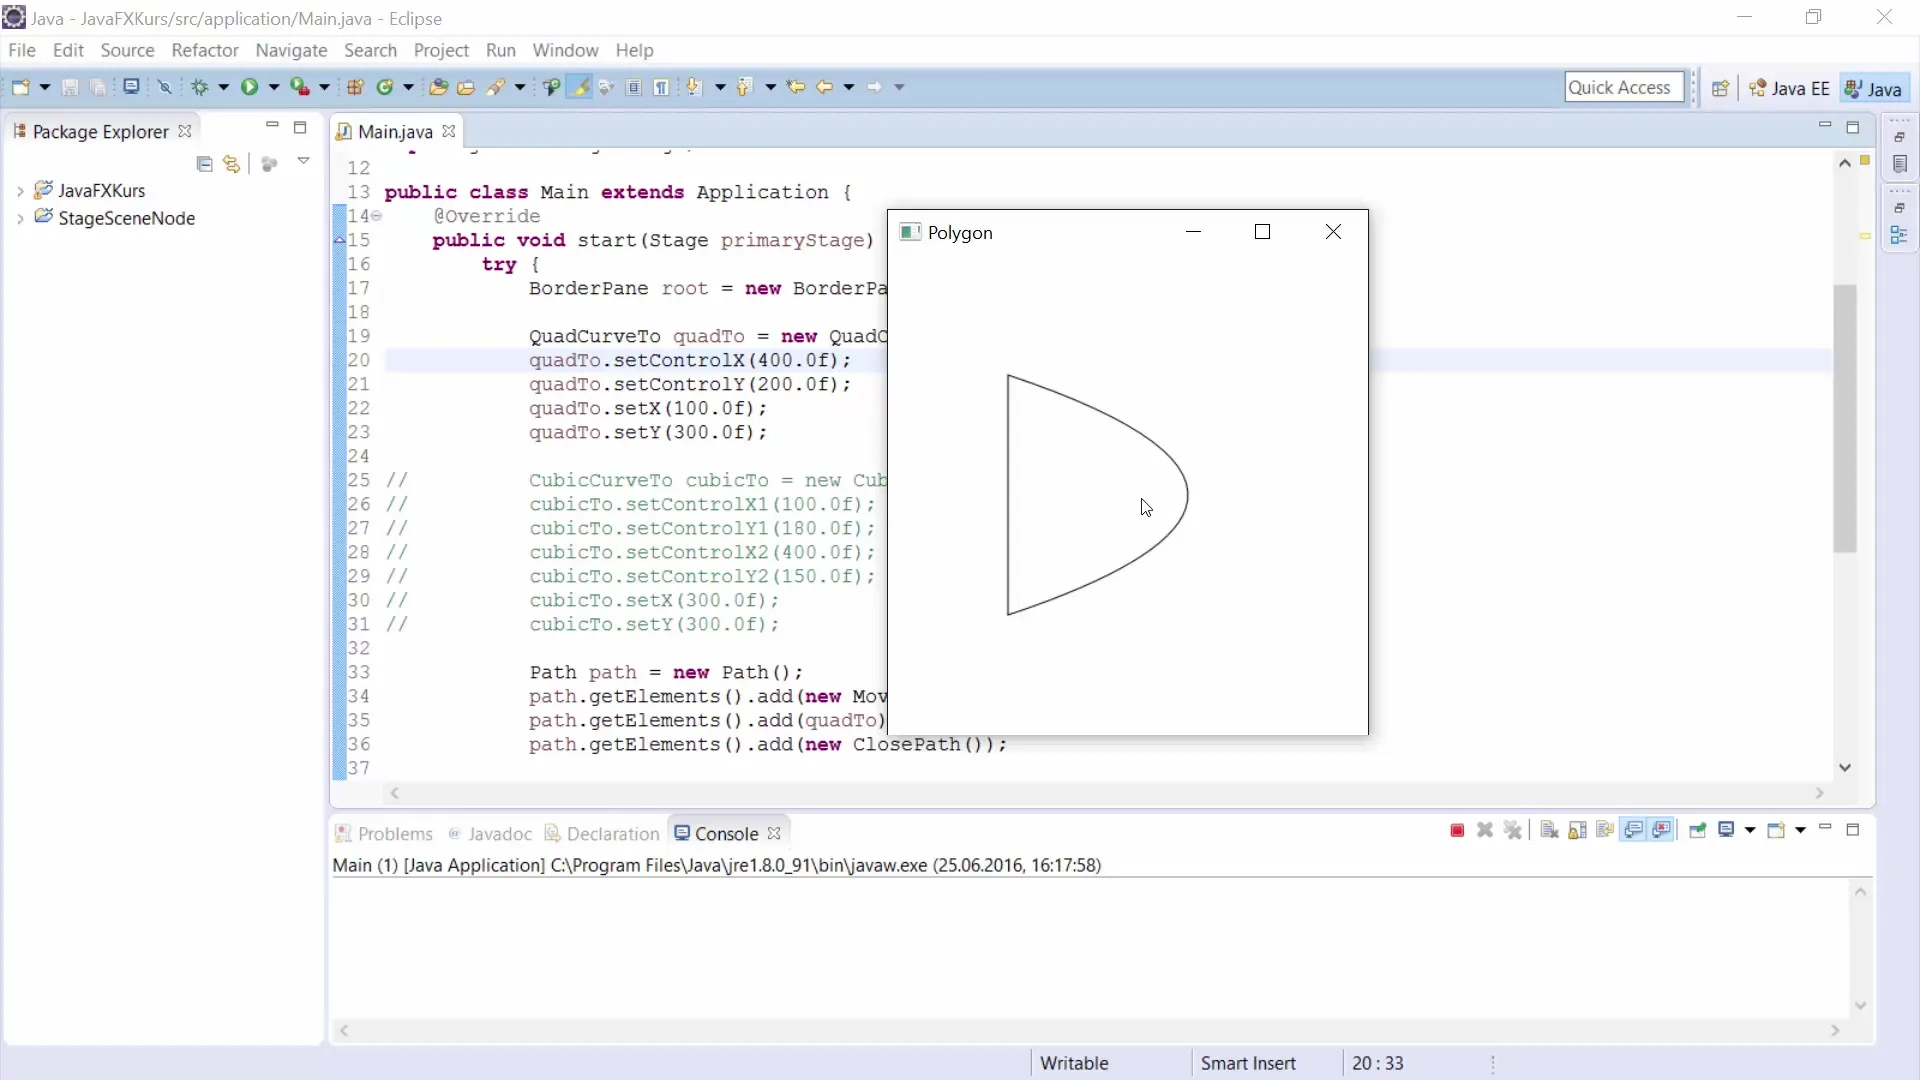Viewport: 1920px width, 1080px height.
Task: Toggle Block Selection Mode icon
Action: (x=634, y=87)
